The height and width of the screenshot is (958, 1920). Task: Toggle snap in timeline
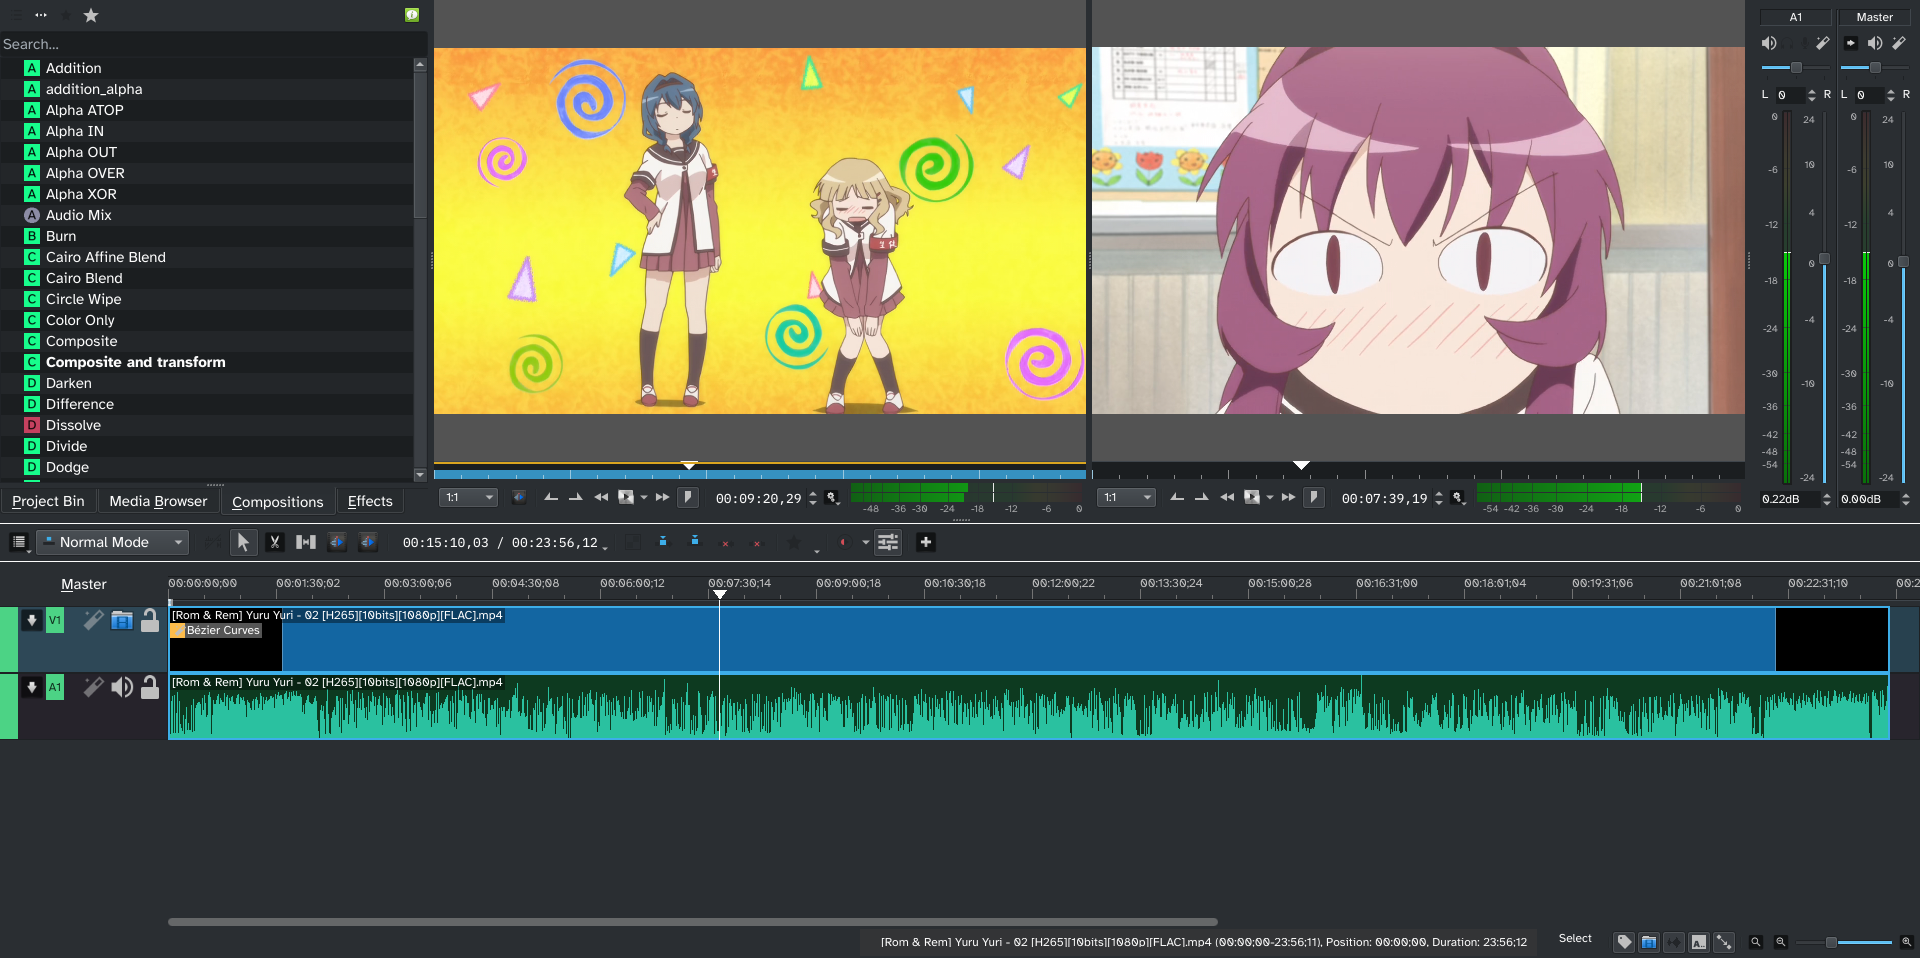coord(1724,942)
